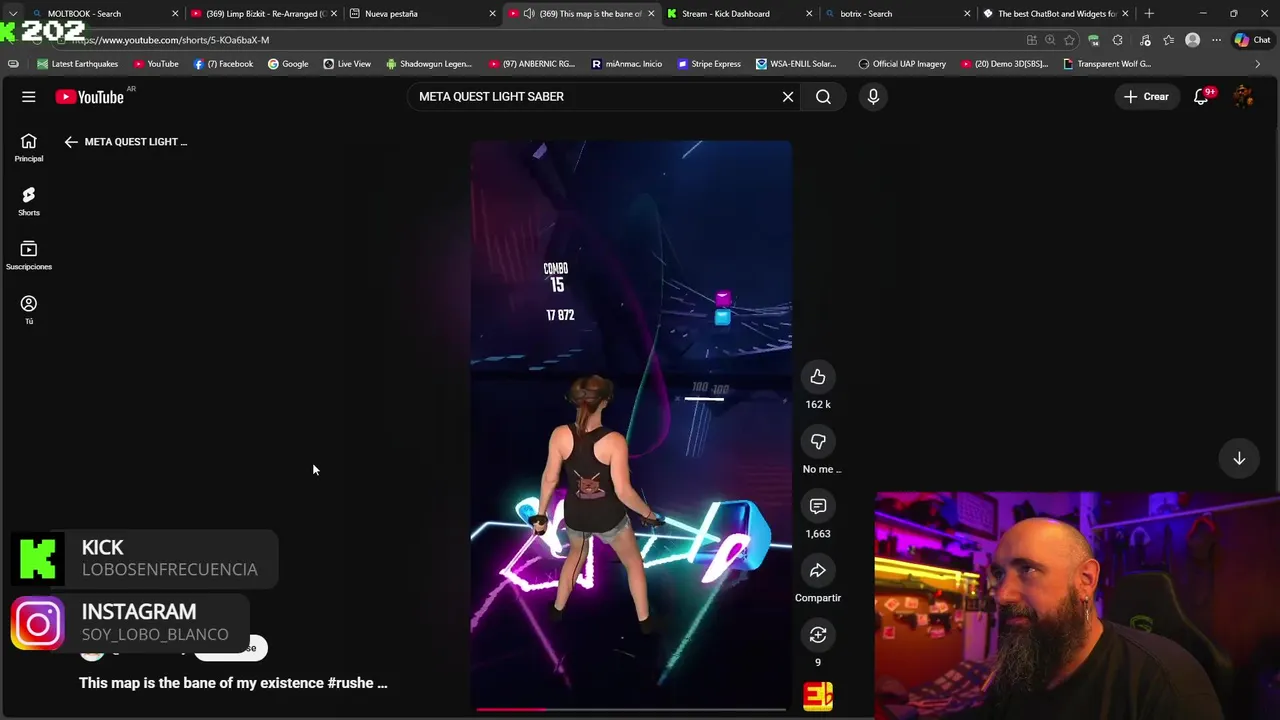Open YouTube notifications bell
Screen dimensions: 1280x720
[x=1201, y=97]
